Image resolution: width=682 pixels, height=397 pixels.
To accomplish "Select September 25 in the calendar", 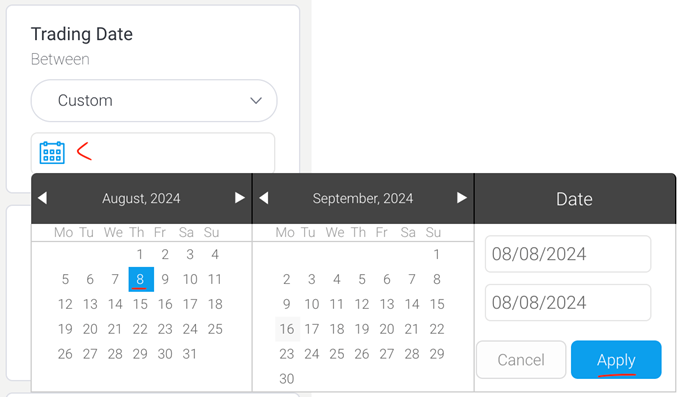I will point(337,354).
